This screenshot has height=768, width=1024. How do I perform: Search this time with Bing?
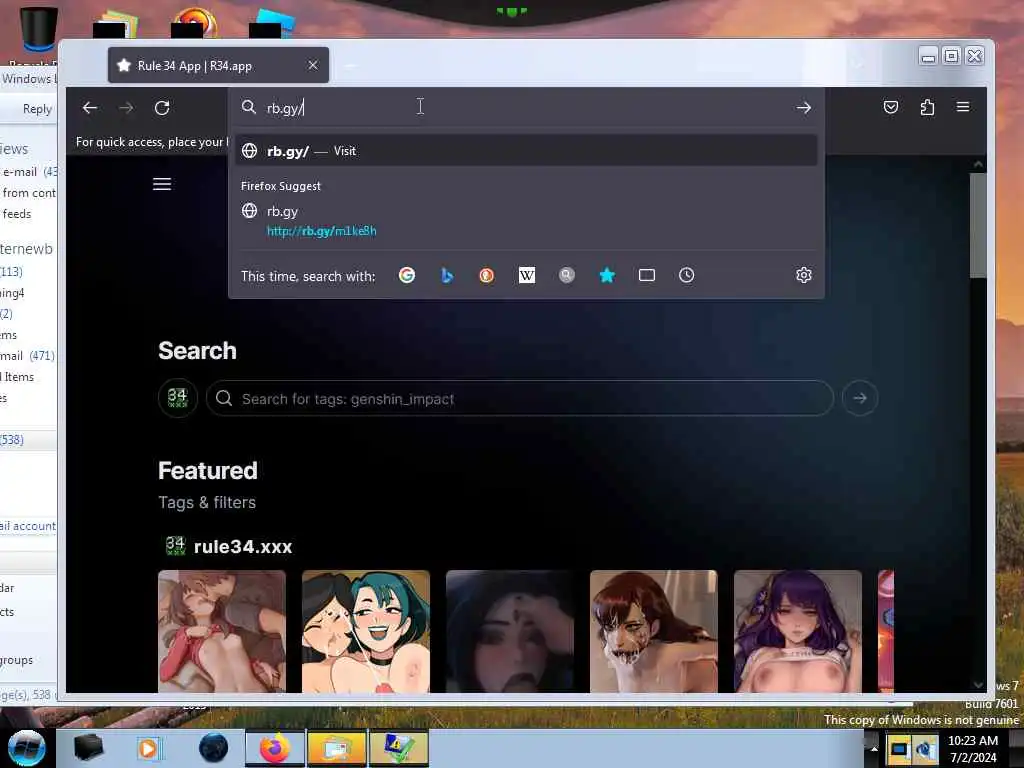coord(447,276)
